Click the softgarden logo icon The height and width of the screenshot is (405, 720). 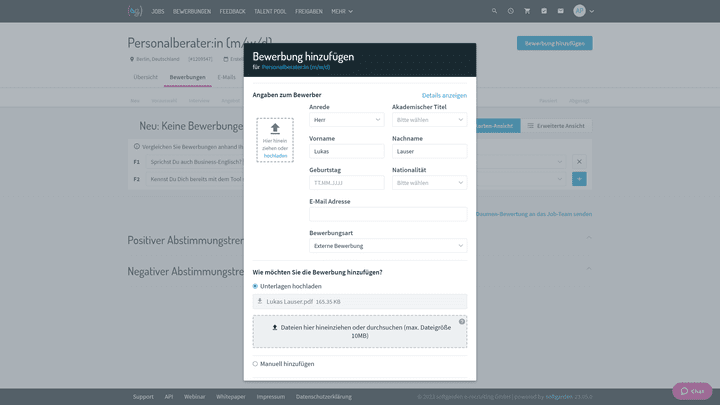134,11
